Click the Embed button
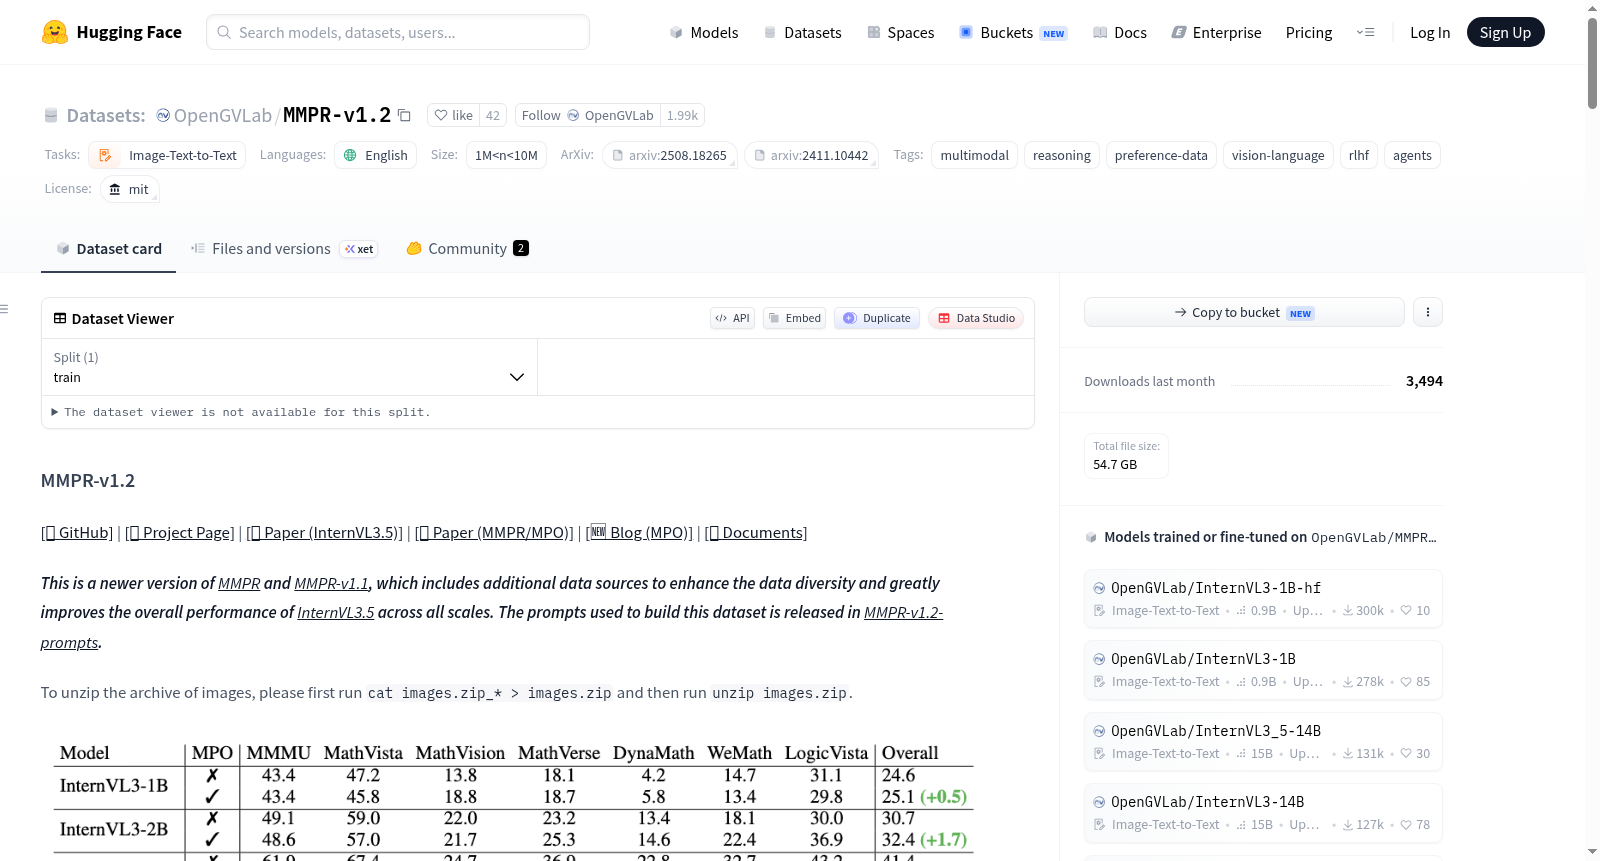1600x861 pixels. [795, 318]
